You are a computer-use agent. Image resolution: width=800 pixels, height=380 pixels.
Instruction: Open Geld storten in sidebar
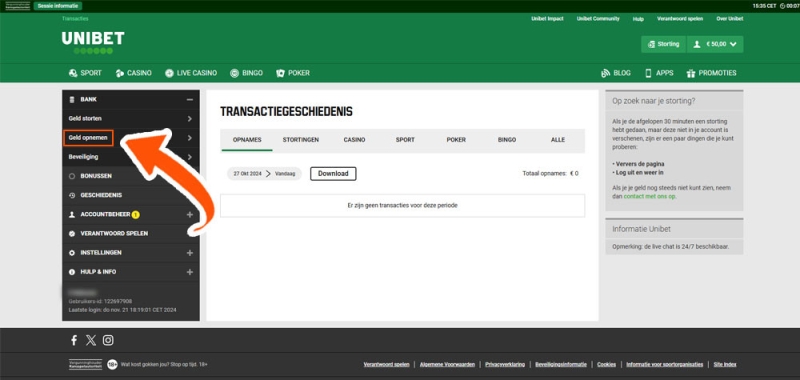click(85, 118)
